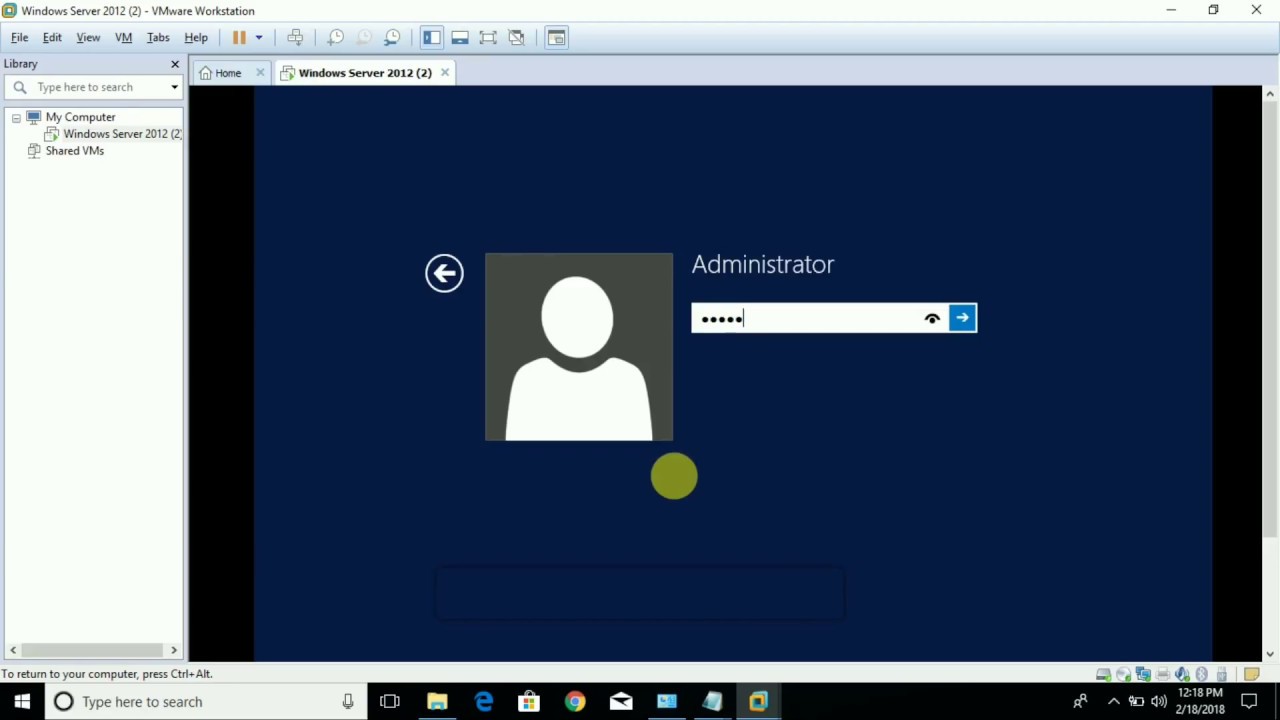Select Shared VMs in the library

click(x=74, y=151)
